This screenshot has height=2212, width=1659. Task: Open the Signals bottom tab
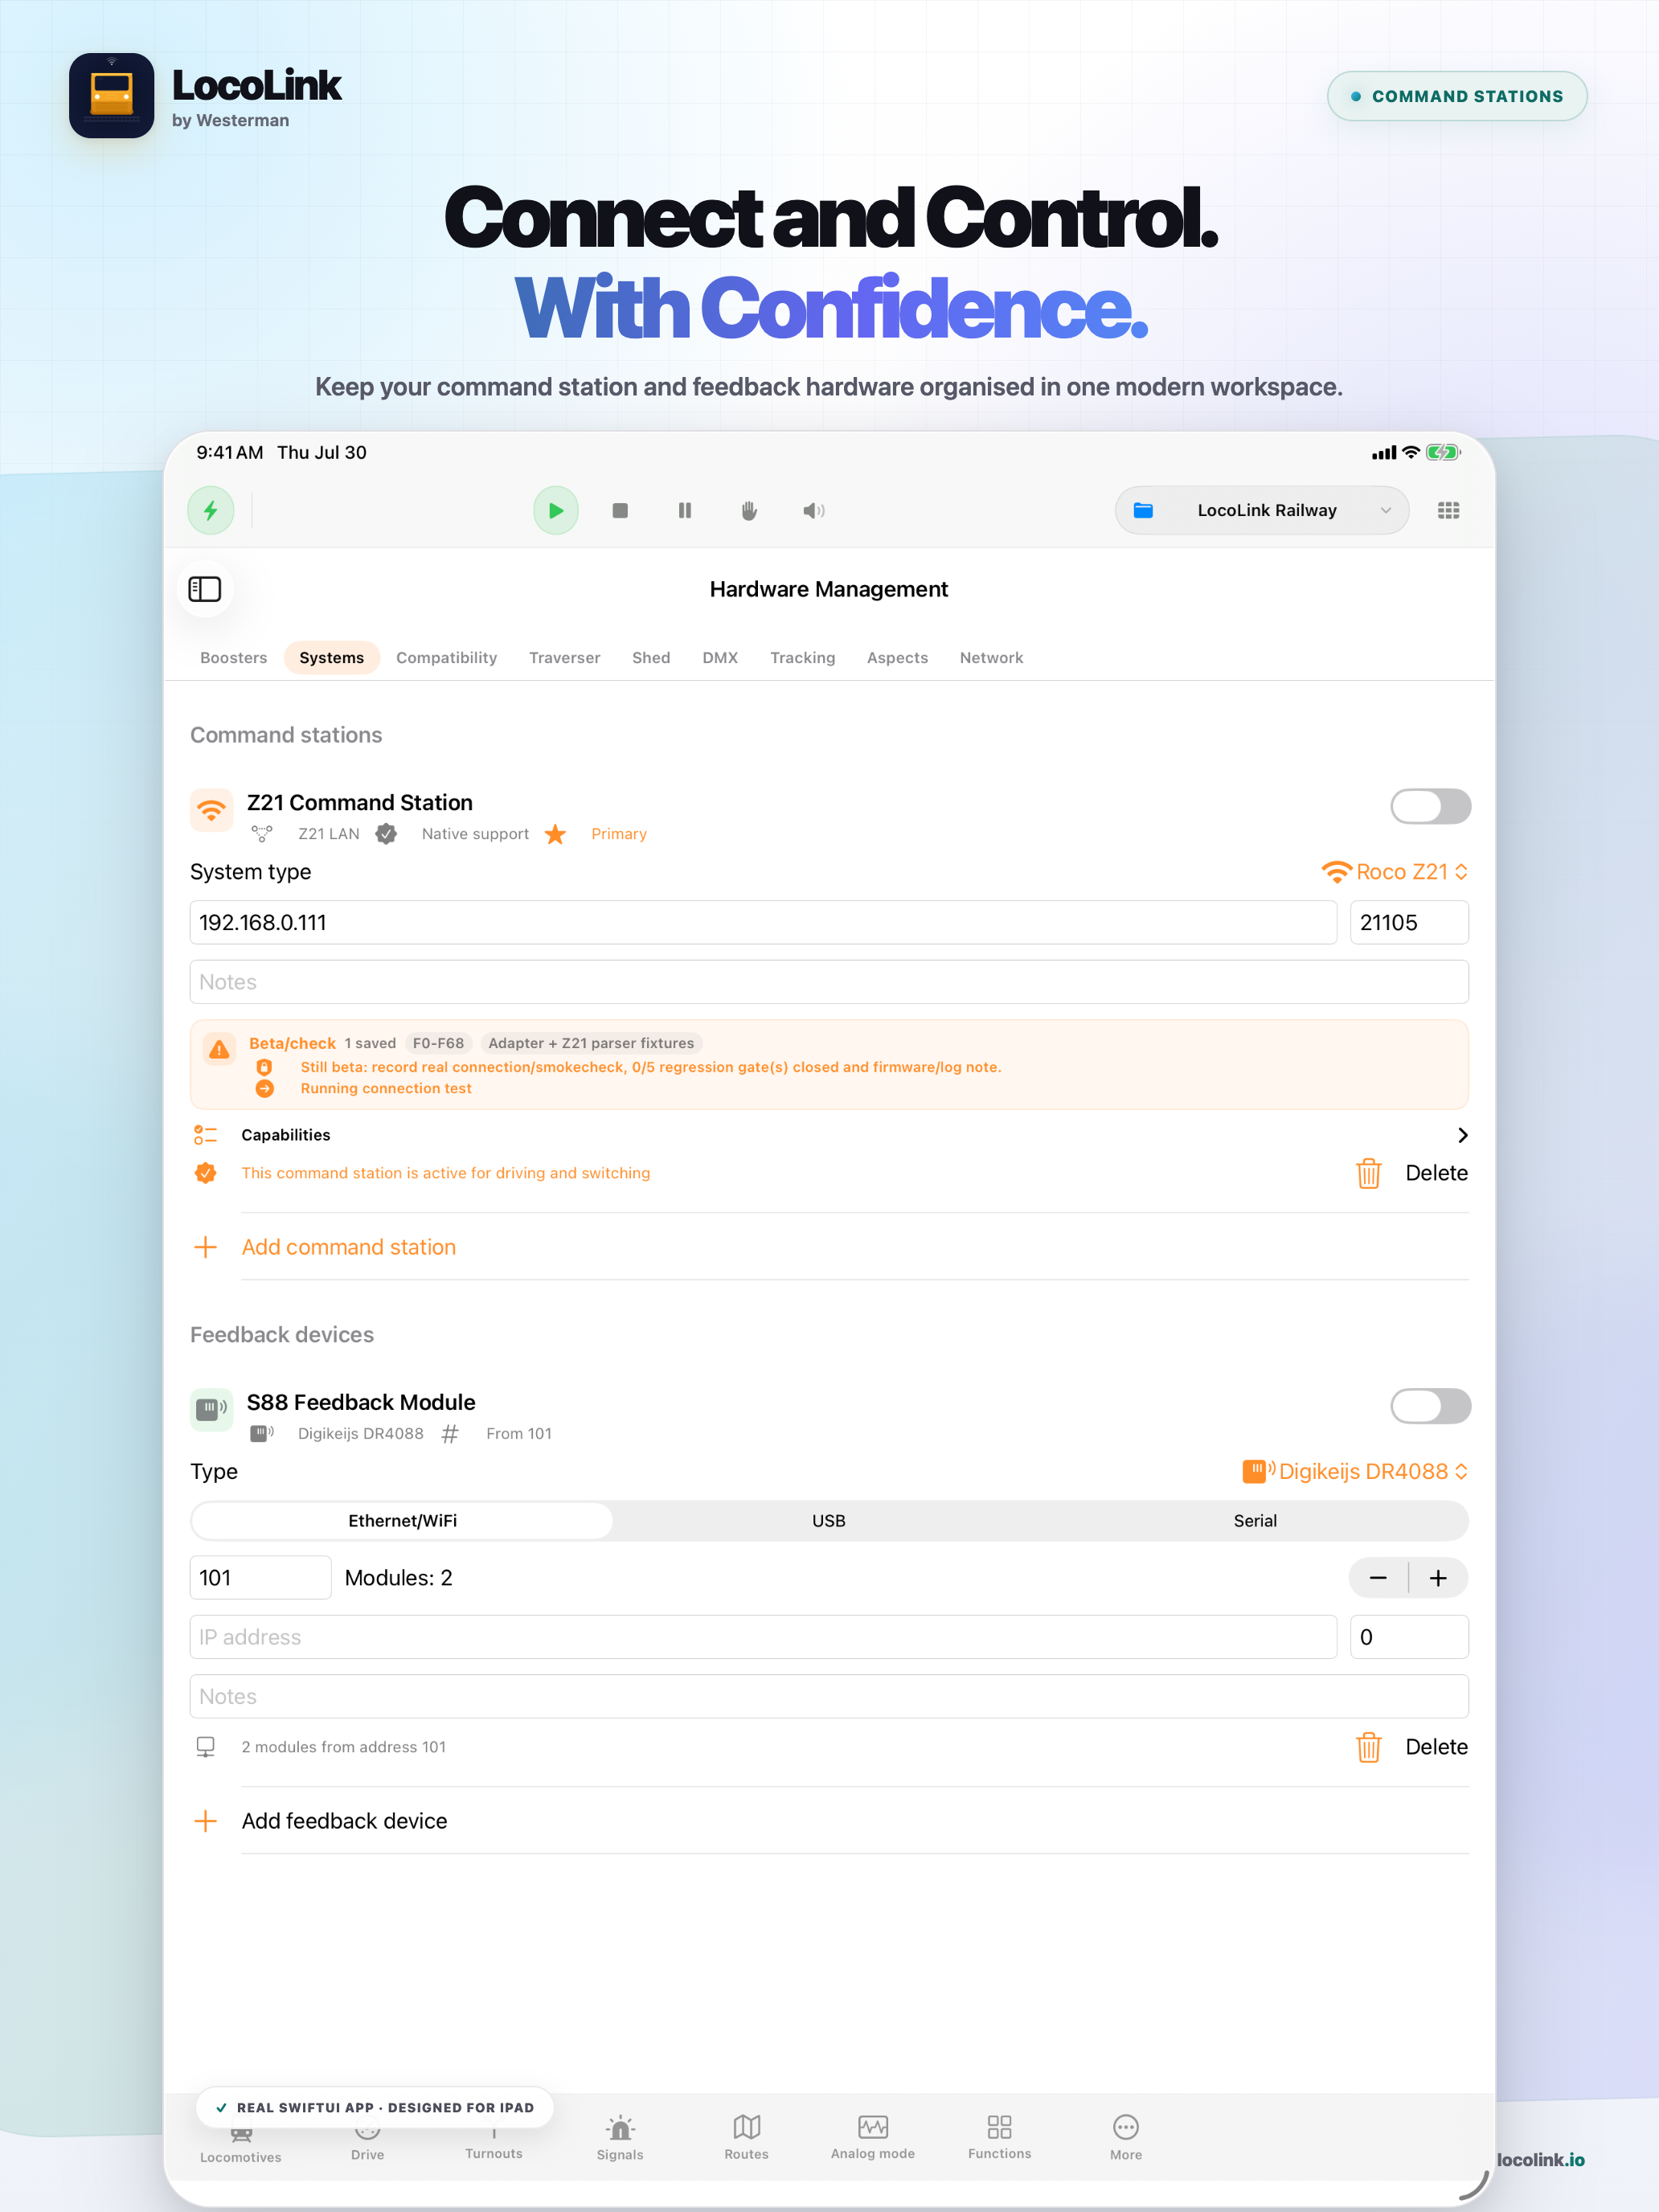[620, 2138]
